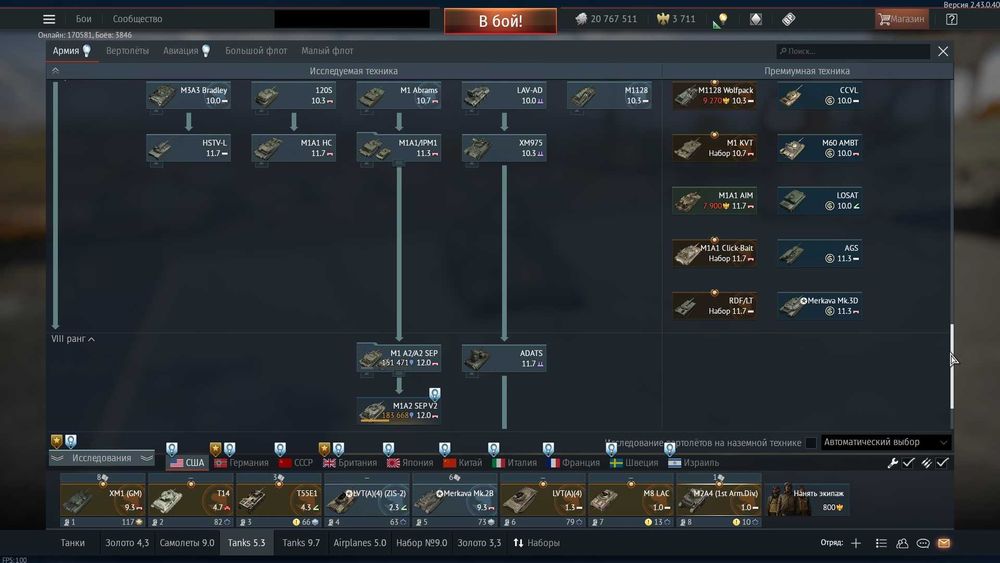Click the tree vertical scrollbar
1000x563 pixels.
click(x=952, y=366)
